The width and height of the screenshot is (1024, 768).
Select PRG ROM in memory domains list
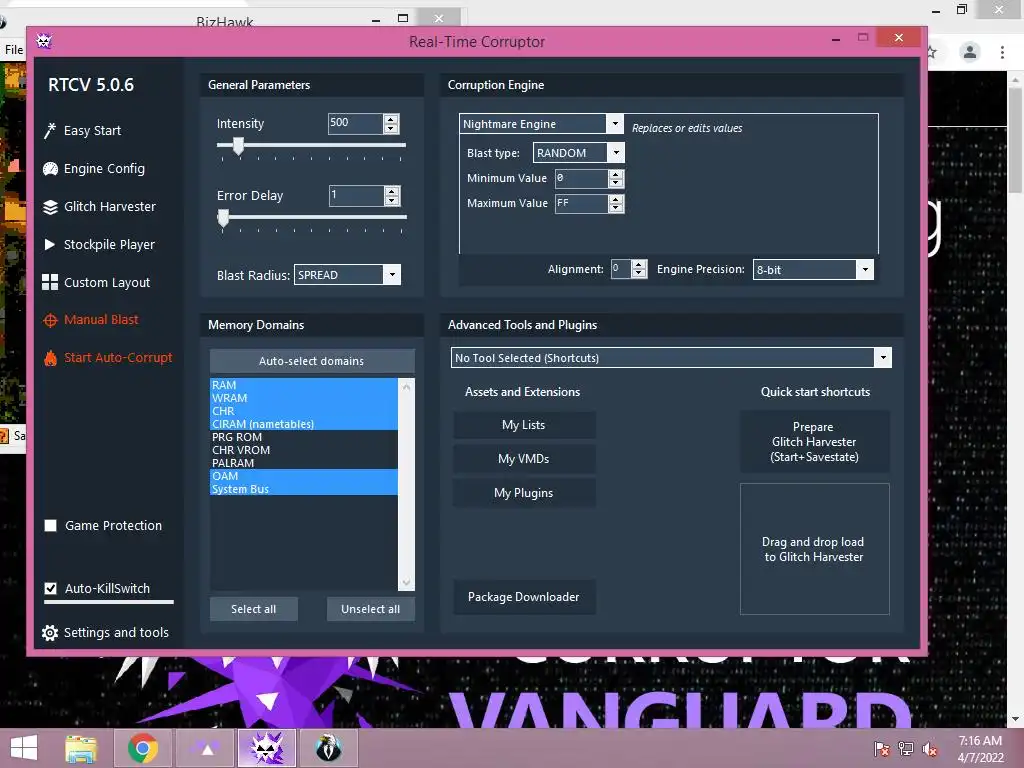304,437
